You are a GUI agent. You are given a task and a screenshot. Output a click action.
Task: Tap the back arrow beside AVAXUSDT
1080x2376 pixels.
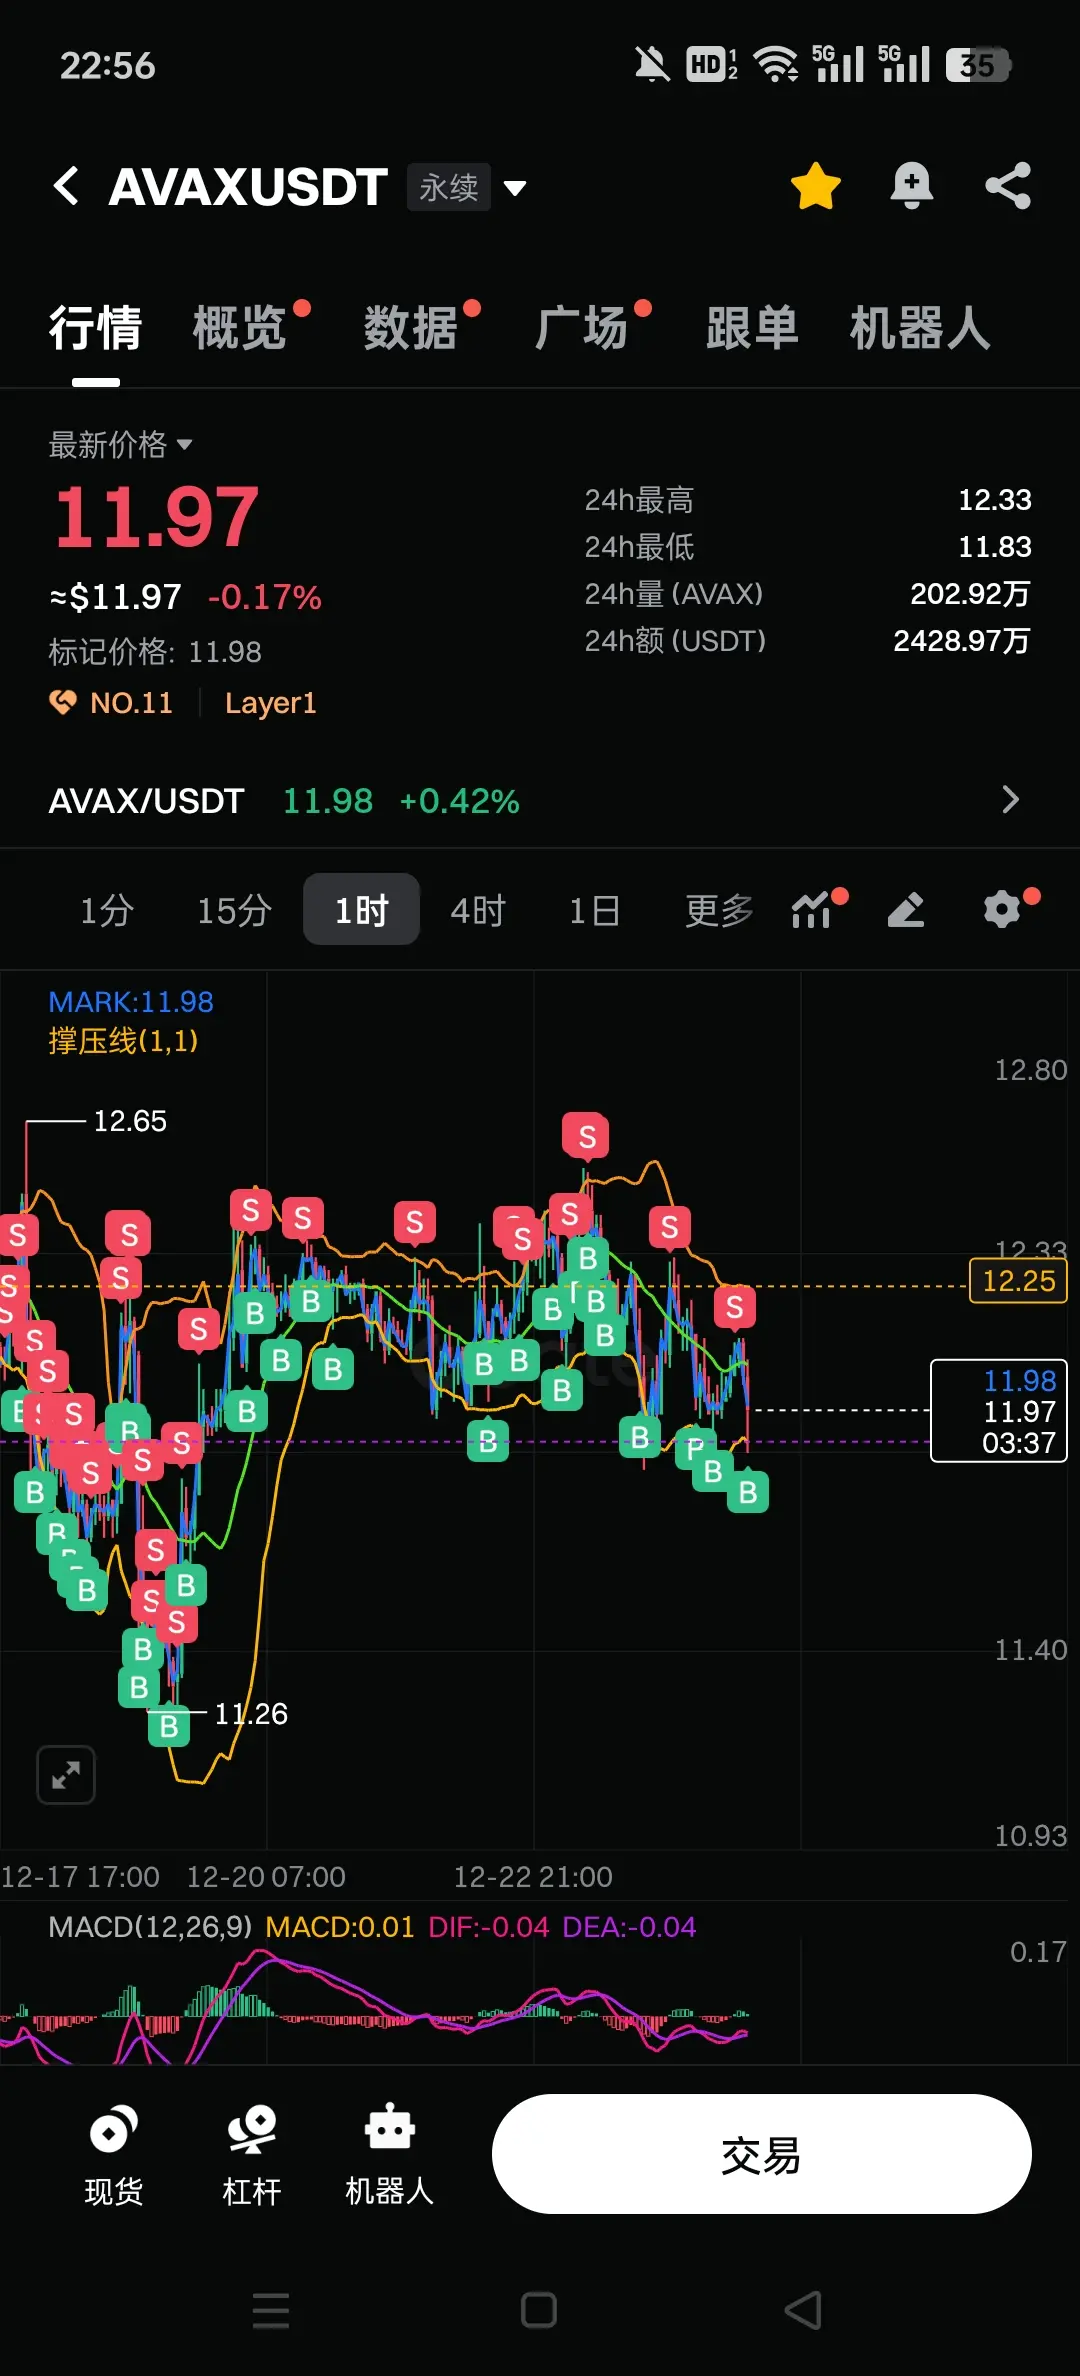pyautogui.click(x=66, y=186)
